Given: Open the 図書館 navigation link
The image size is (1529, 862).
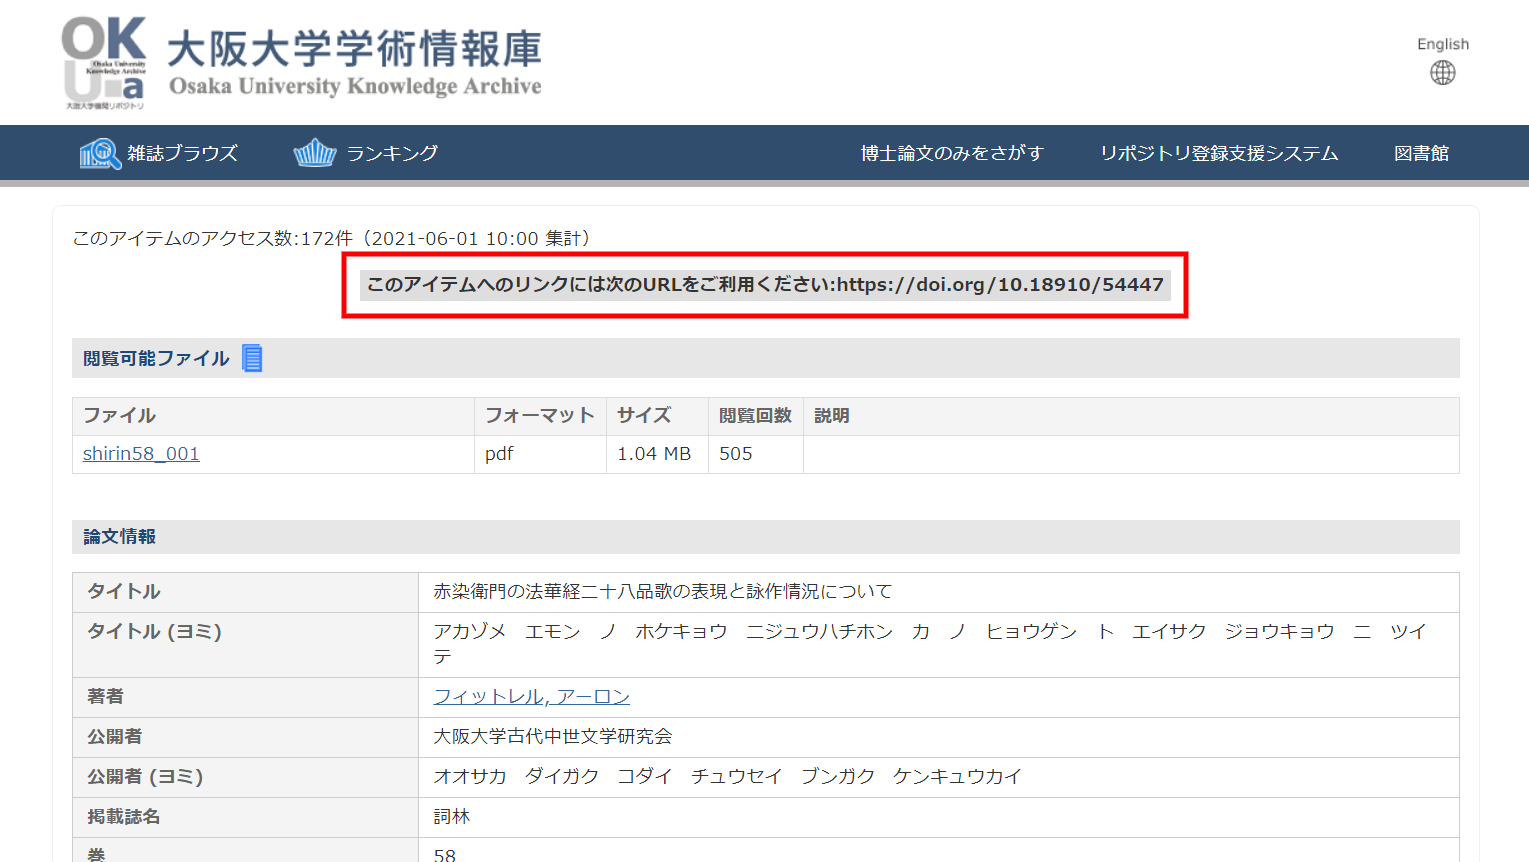Looking at the screenshot, I should click(x=1421, y=153).
